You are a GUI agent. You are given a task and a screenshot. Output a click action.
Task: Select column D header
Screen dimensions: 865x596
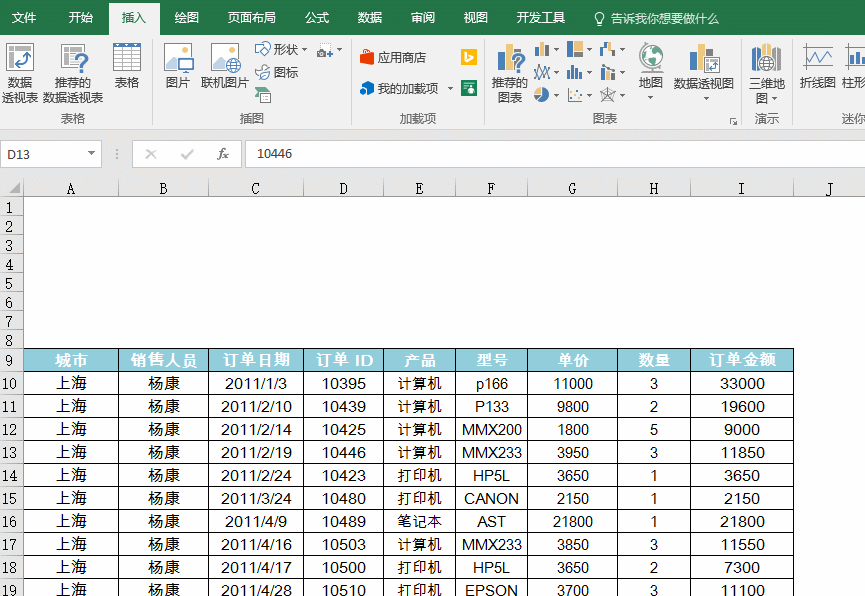(x=343, y=189)
